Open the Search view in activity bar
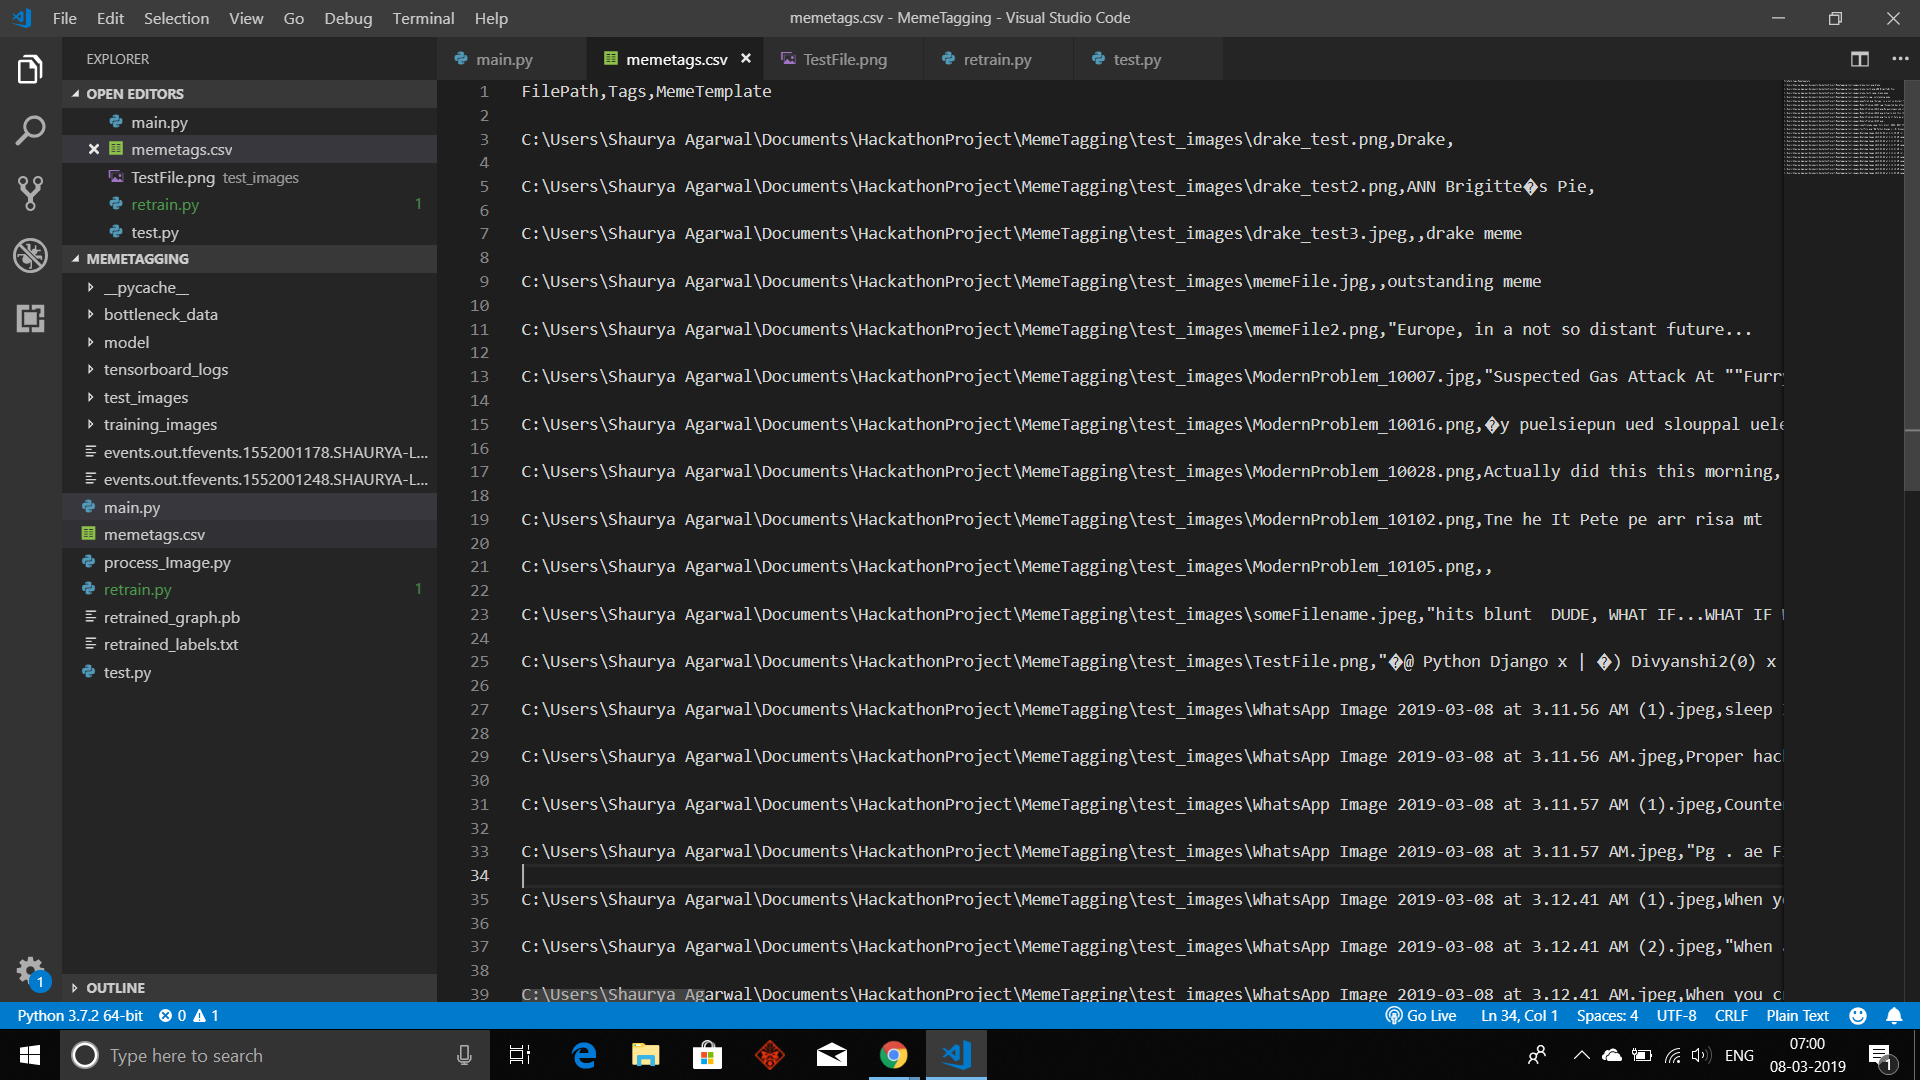Viewport: 1920px width, 1080px height. (30, 130)
